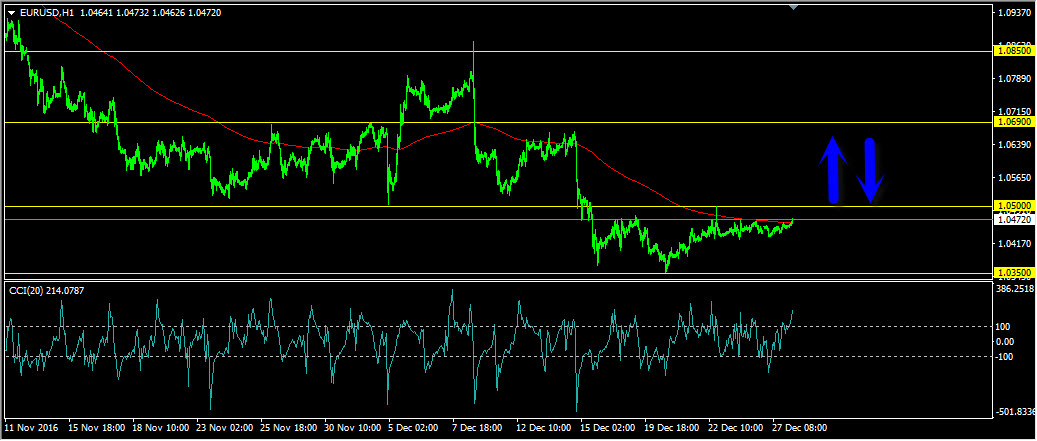The image size is (1037, 441).
Task: Click the CCI(20) 214.0787 indicator label
Action: click(x=46, y=290)
